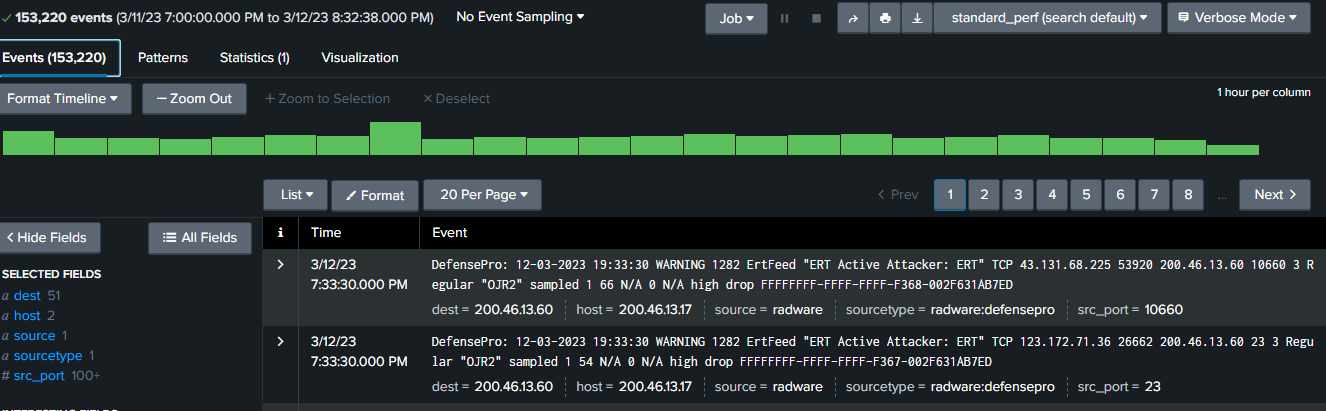The width and height of the screenshot is (1326, 411).
Task: Switch to the Statistics (1) tab
Action: [x=254, y=58]
